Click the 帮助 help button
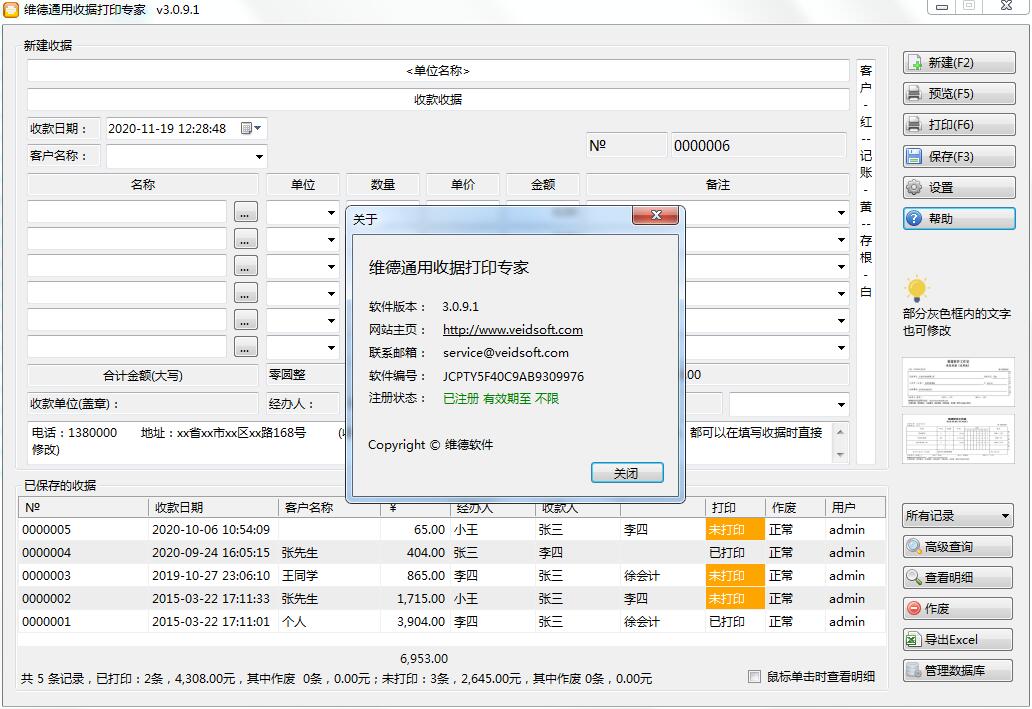This screenshot has height=709, width=1032. pos(959,219)
